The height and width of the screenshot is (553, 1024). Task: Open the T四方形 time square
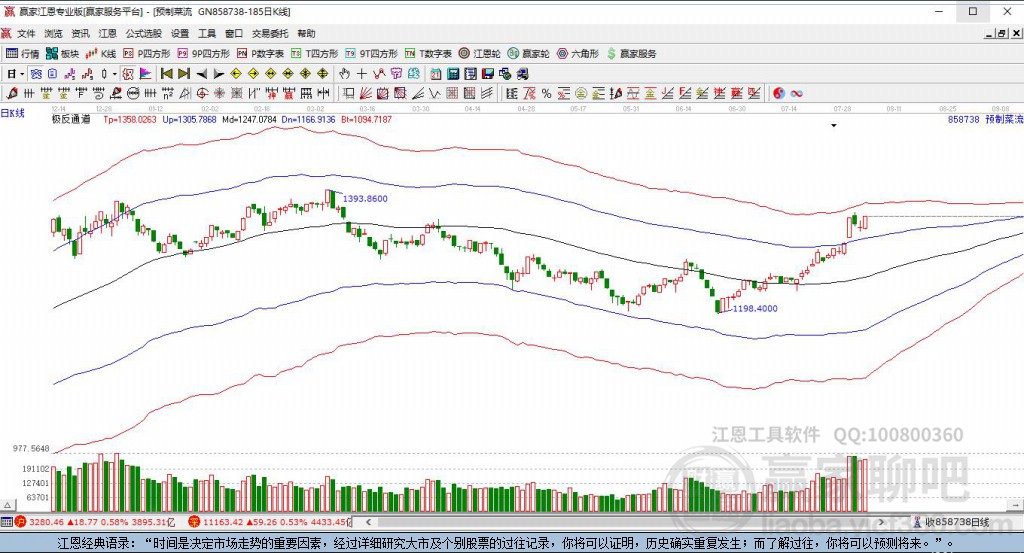[314, 54]
